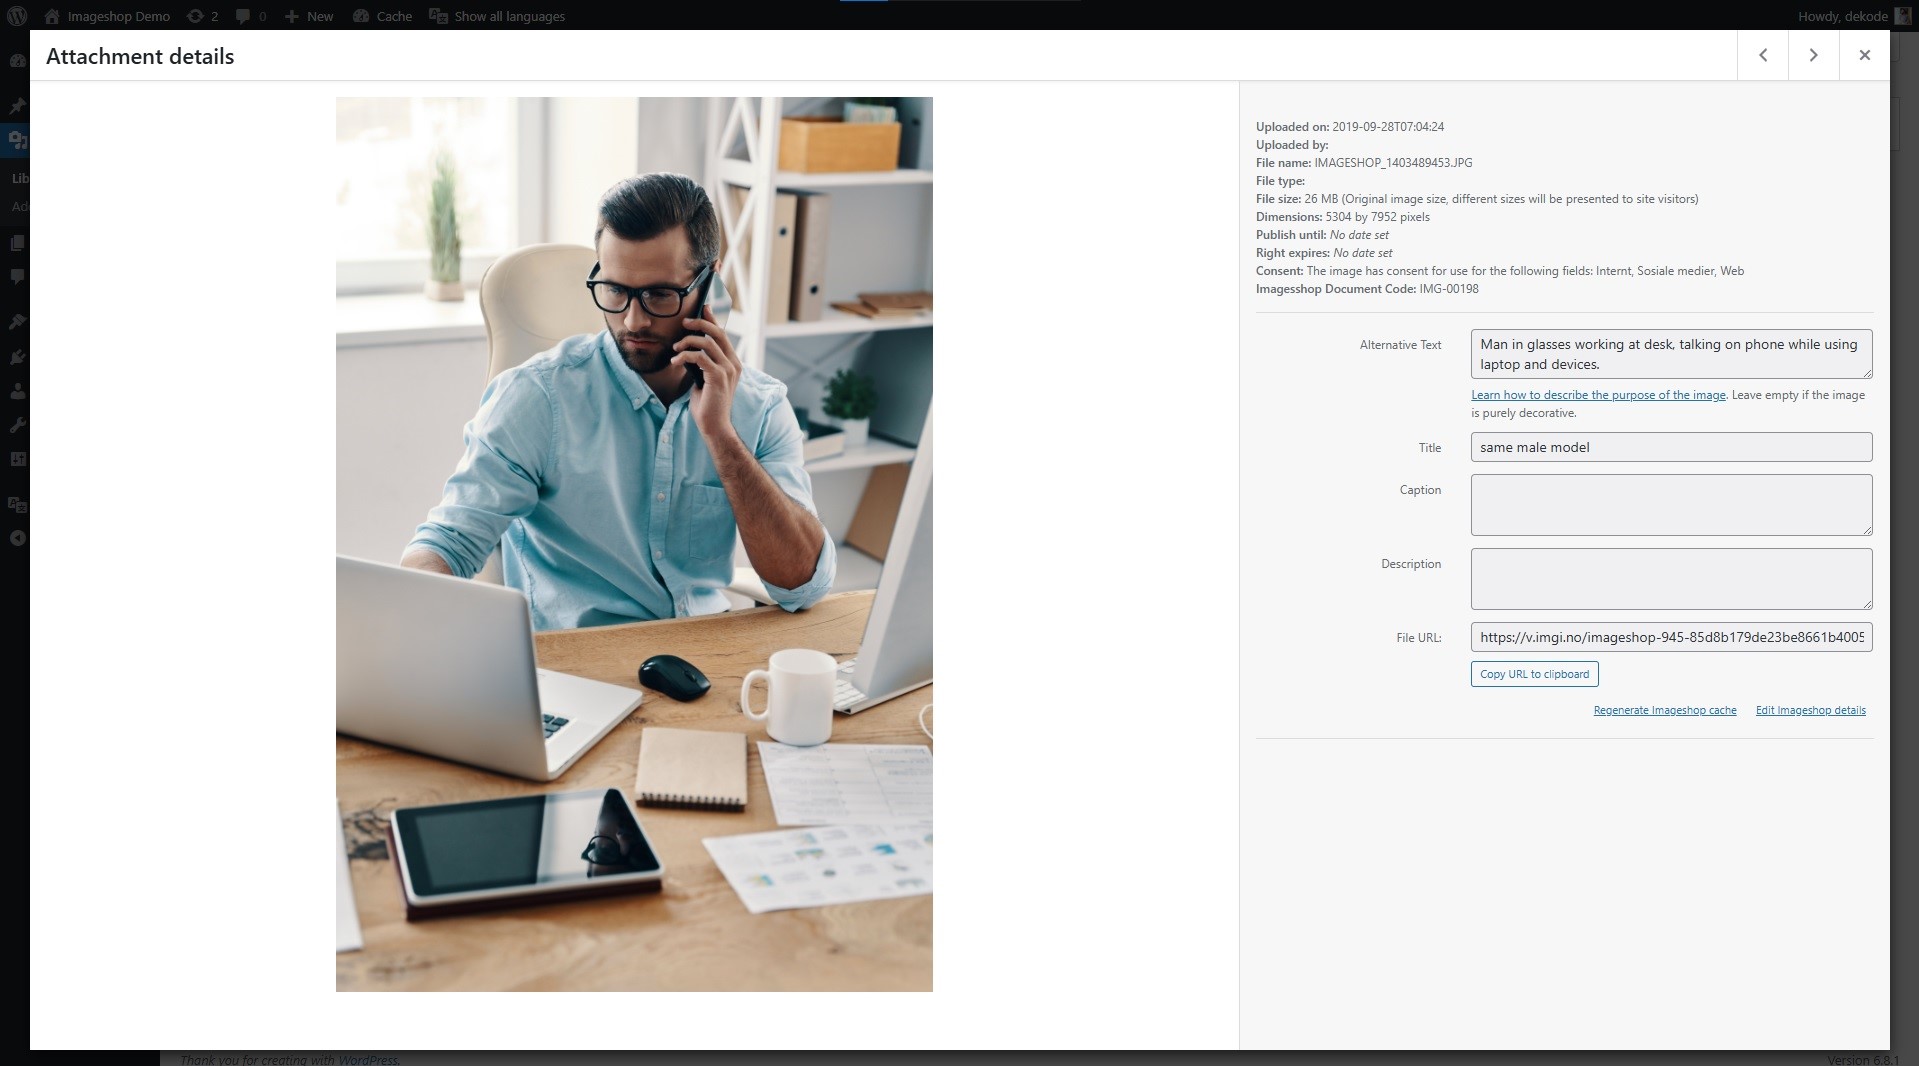Open Plugins via the plug sidebar icon
The height and width of the screenshot is (1066, 1919).
pyautogui.click(x=17, y=357)
